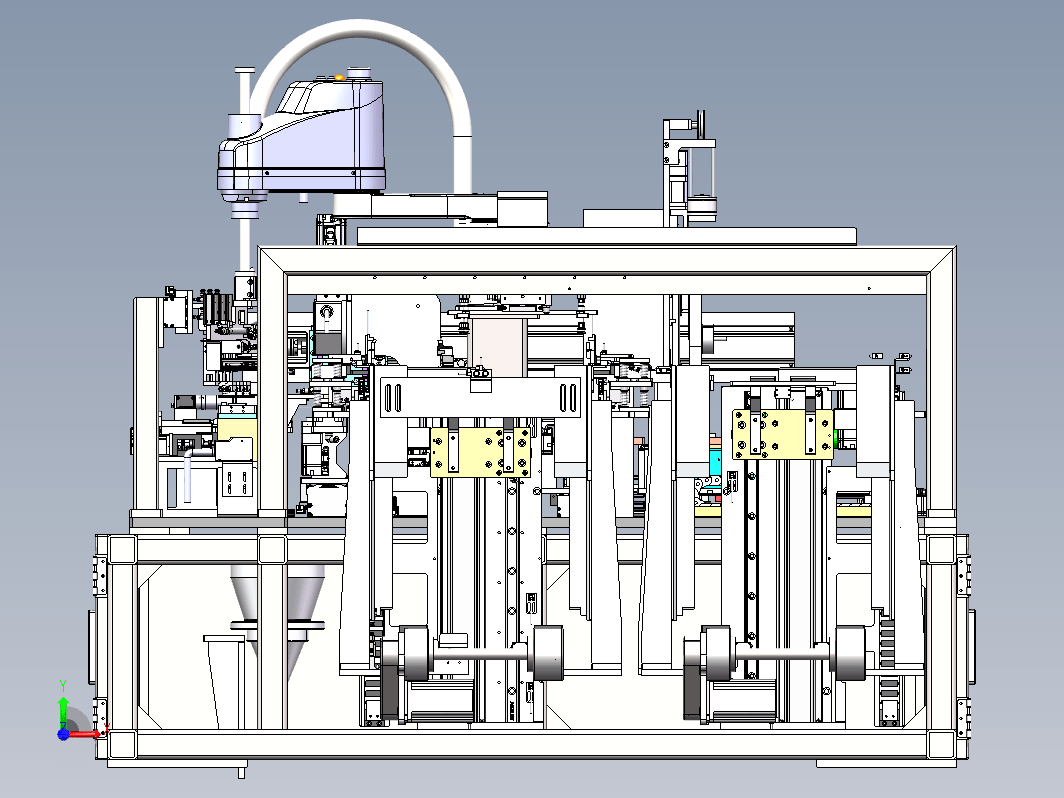
Task: Select the left lower roller shaft
Action: point(480,654)
